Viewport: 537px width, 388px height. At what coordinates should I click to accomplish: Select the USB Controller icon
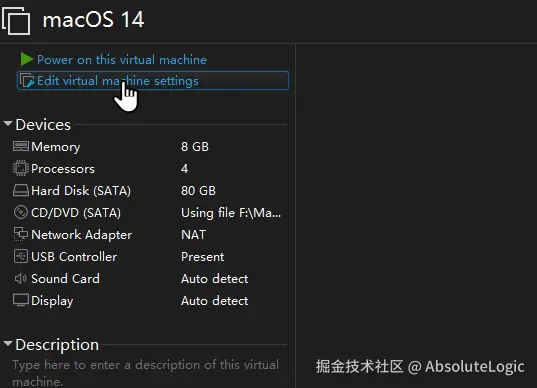point(21,256)
